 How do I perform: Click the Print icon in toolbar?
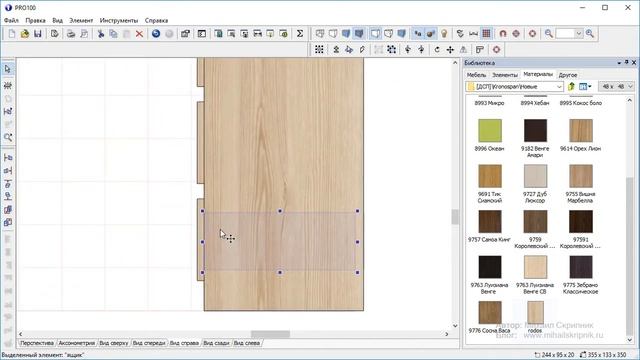click(71, 34)
